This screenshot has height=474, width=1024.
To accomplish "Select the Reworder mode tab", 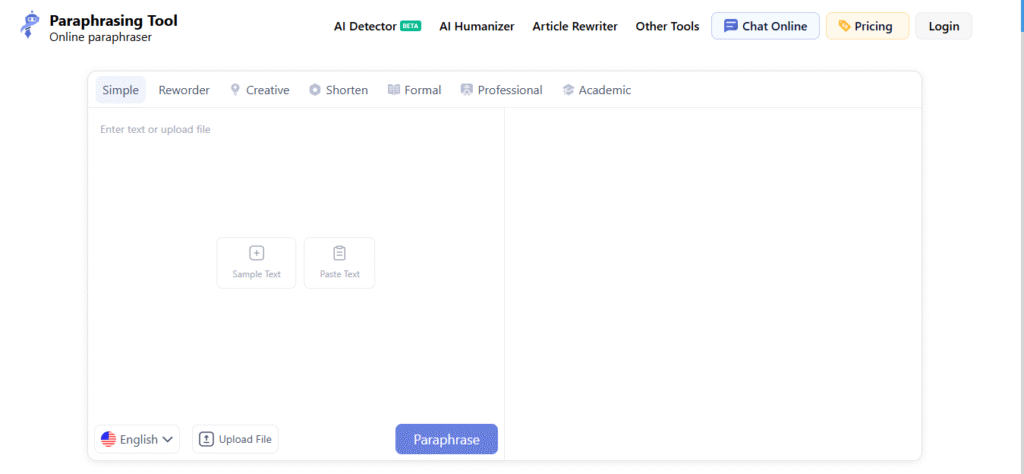I will pyautogui.click(x=184, y=90).
